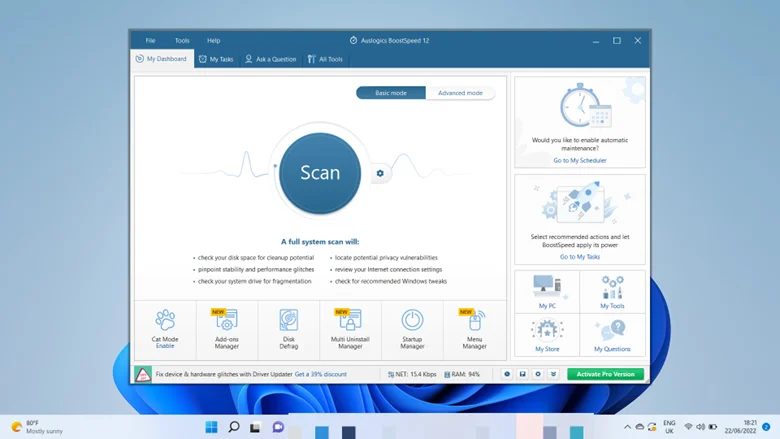
Task: Open My Questions section
Action: pyautogui.click(x=612, y=336)
